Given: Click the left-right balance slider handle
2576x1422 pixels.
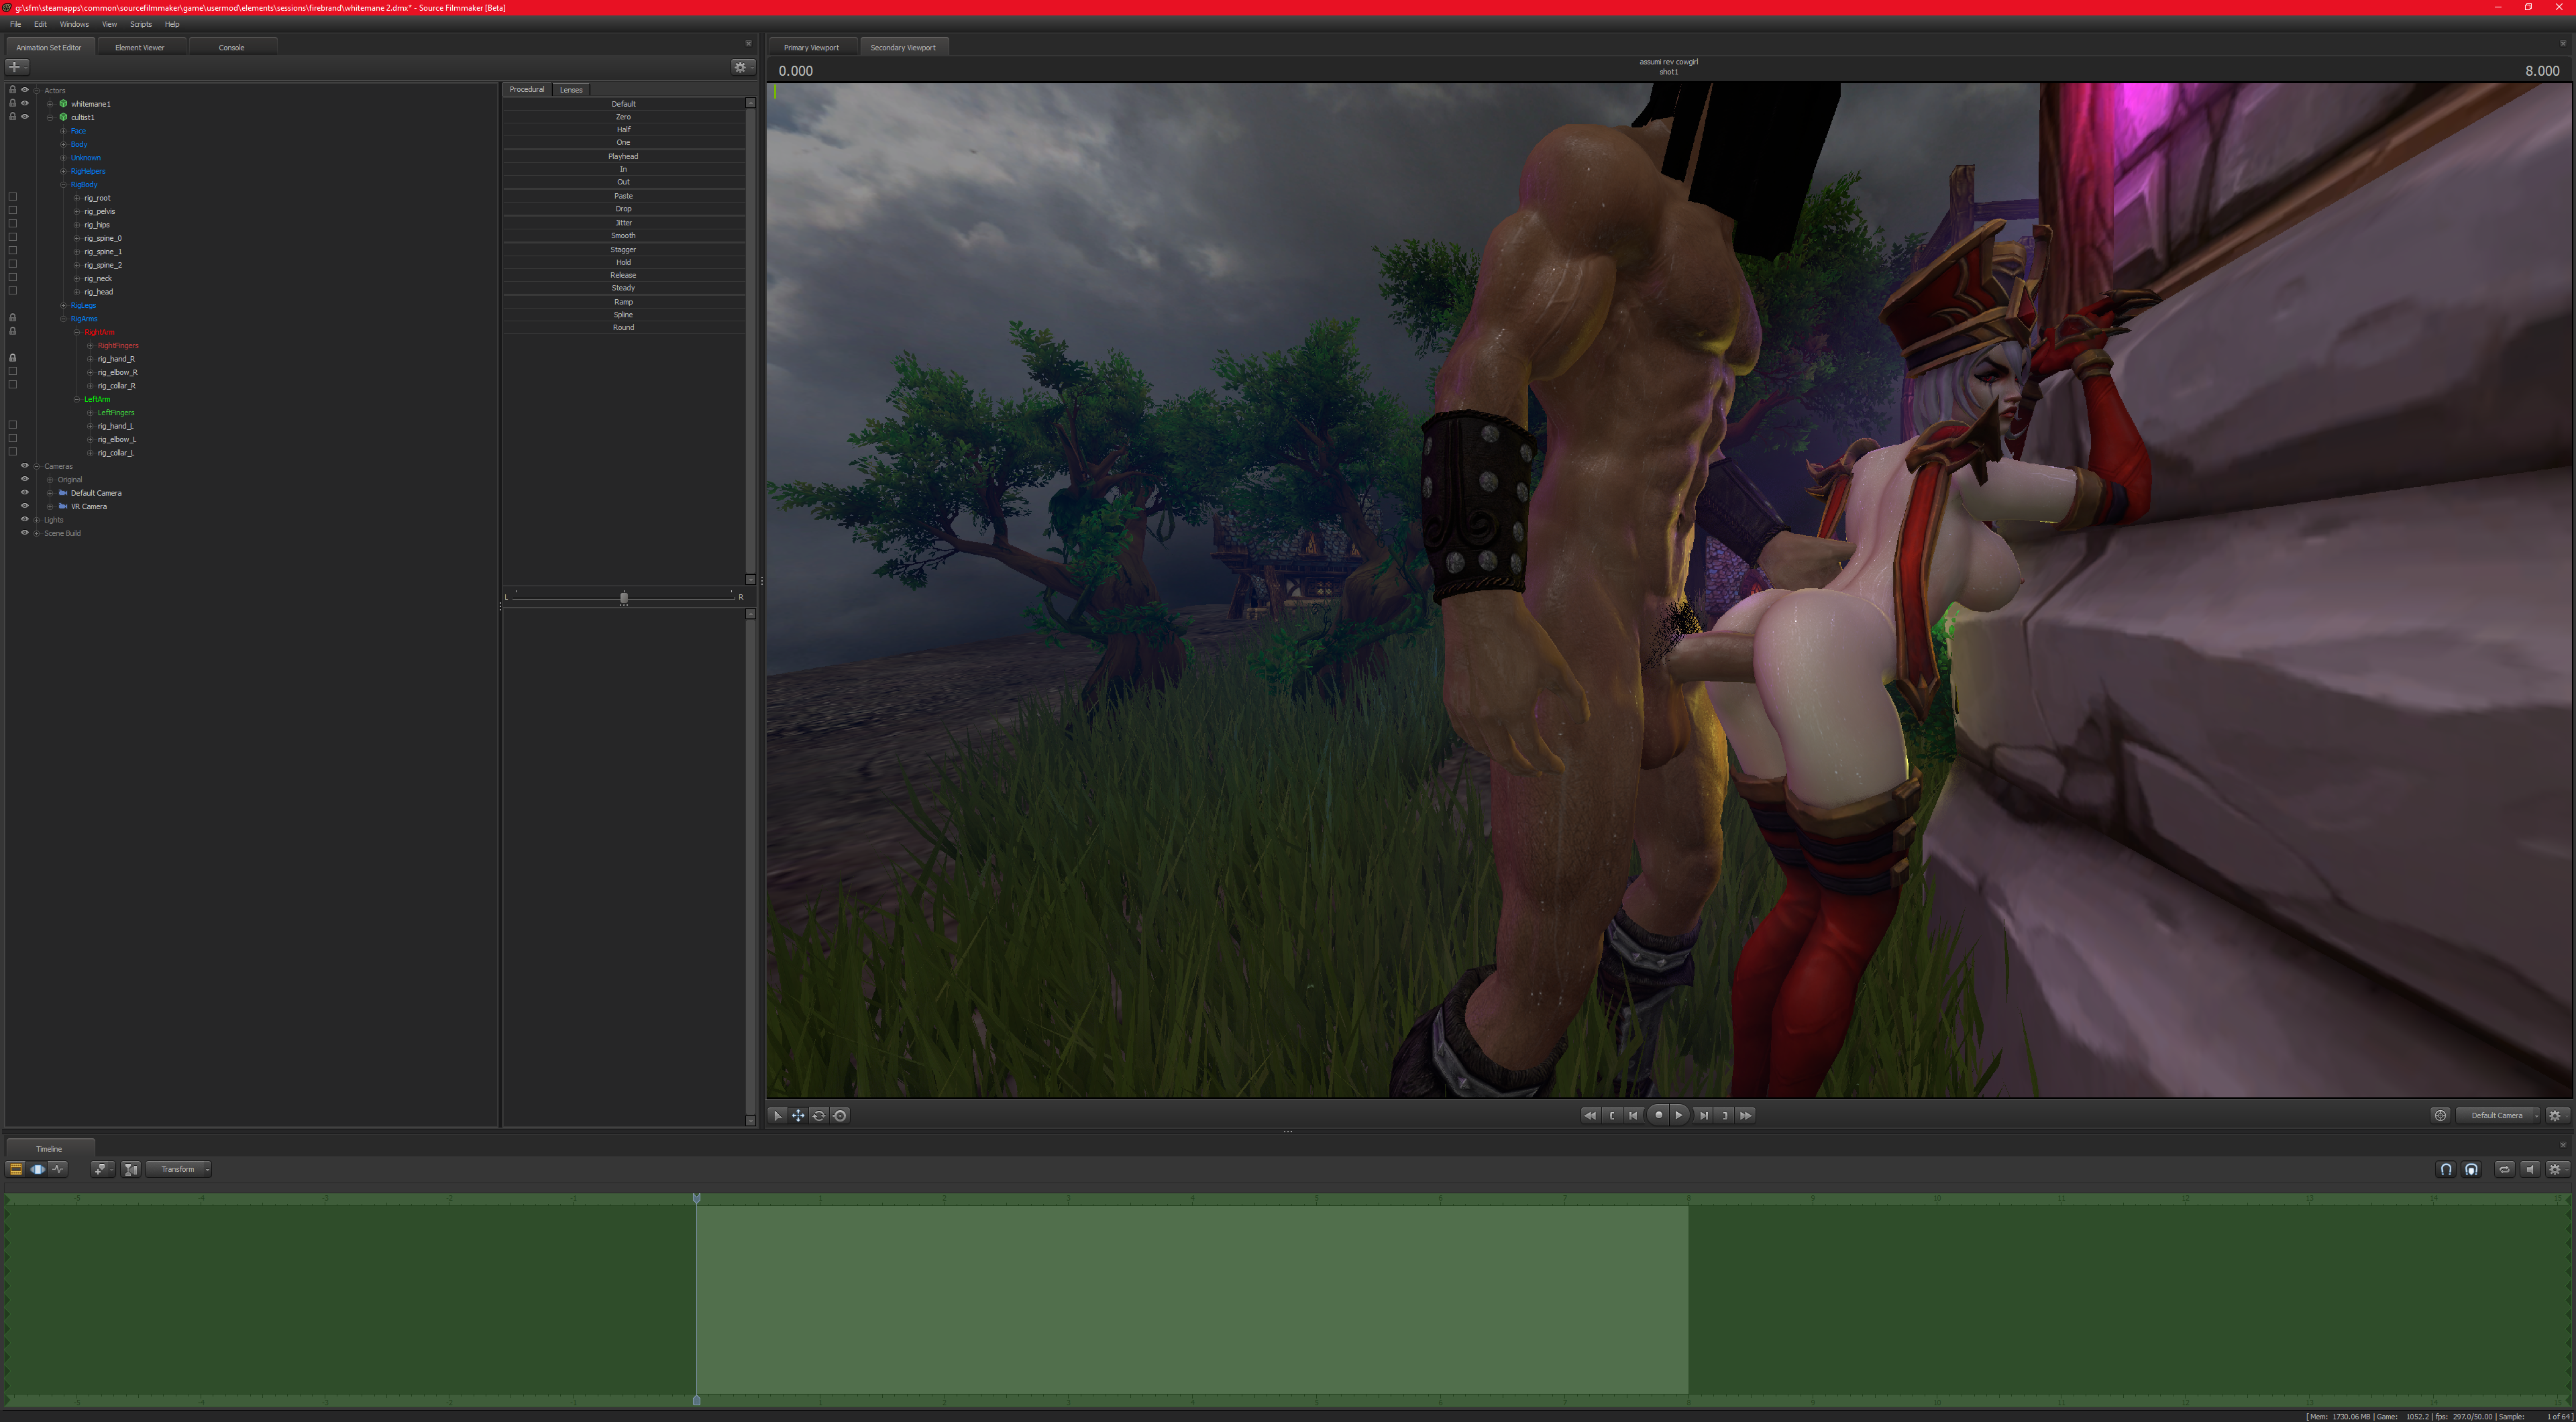Looking at the screenshot, I should 624,597.
